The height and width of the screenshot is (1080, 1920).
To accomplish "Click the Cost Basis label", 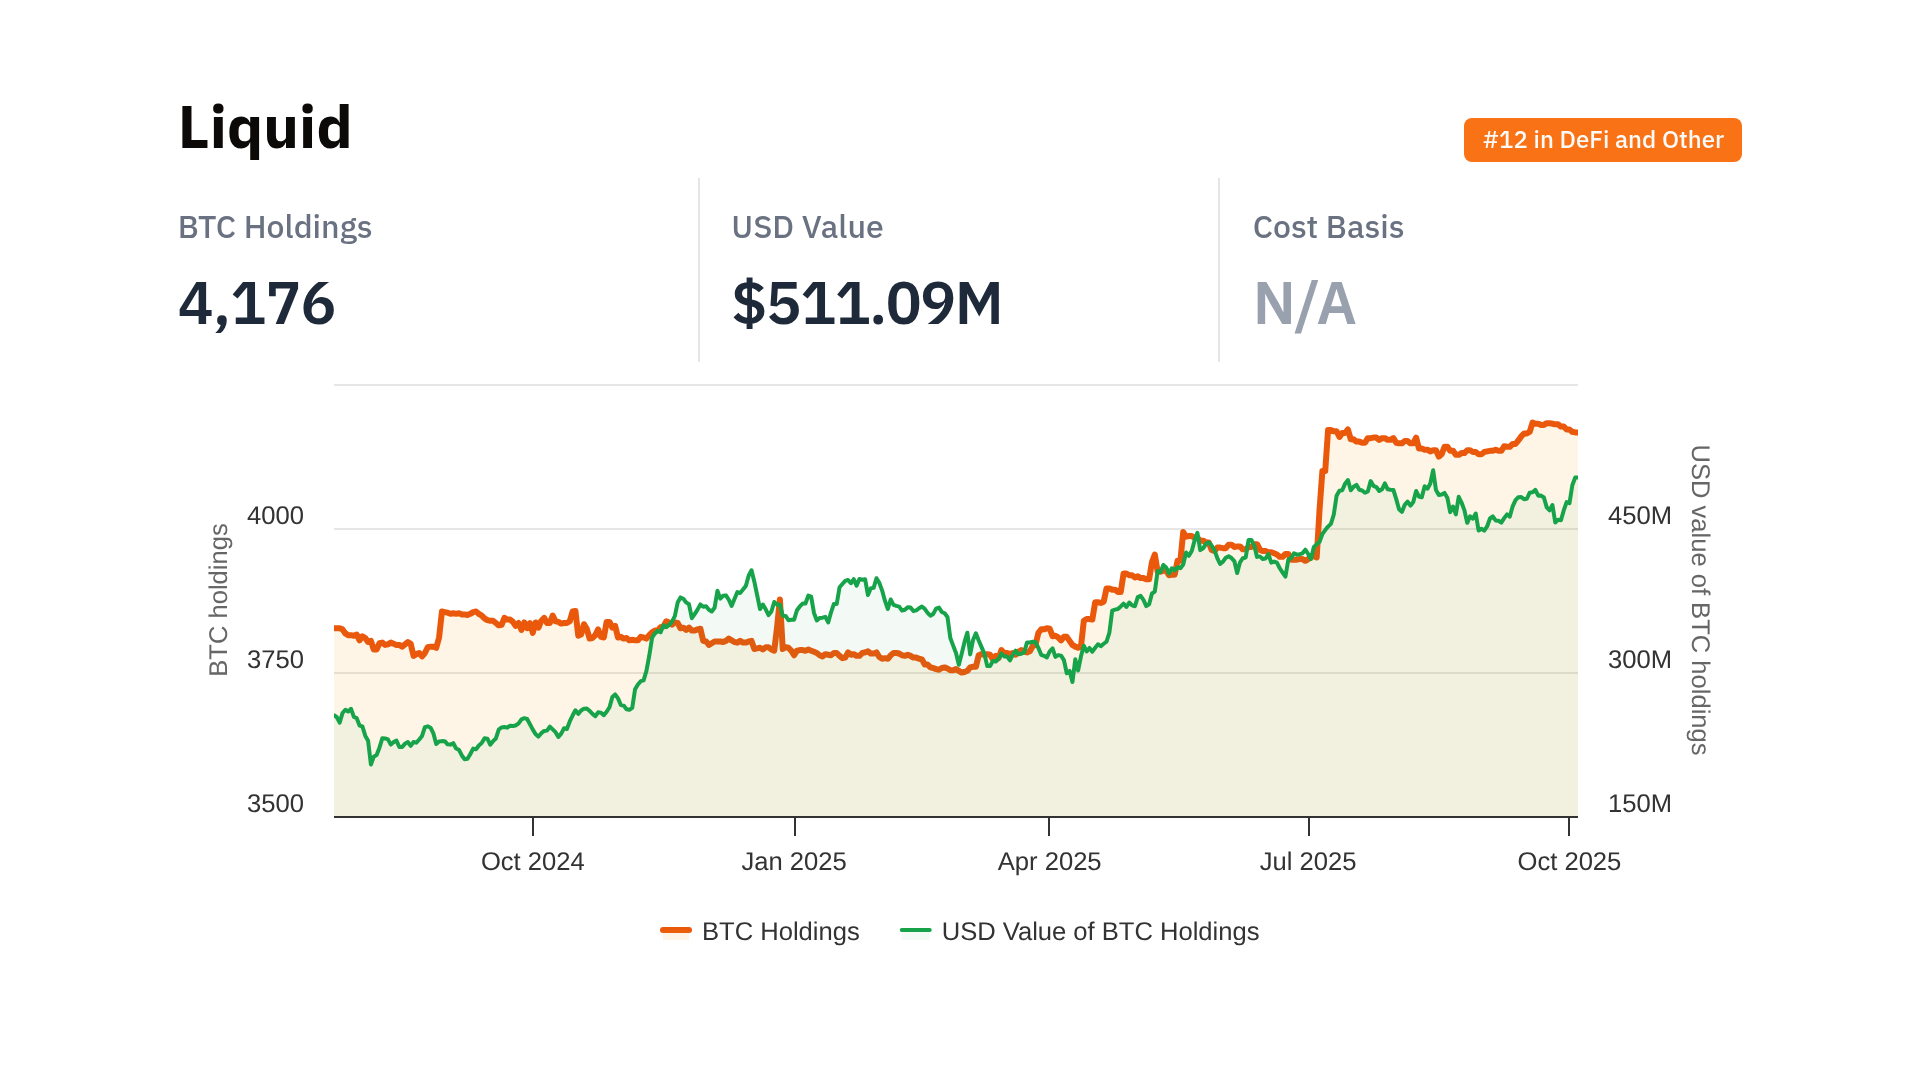I will click(1328, 227).
